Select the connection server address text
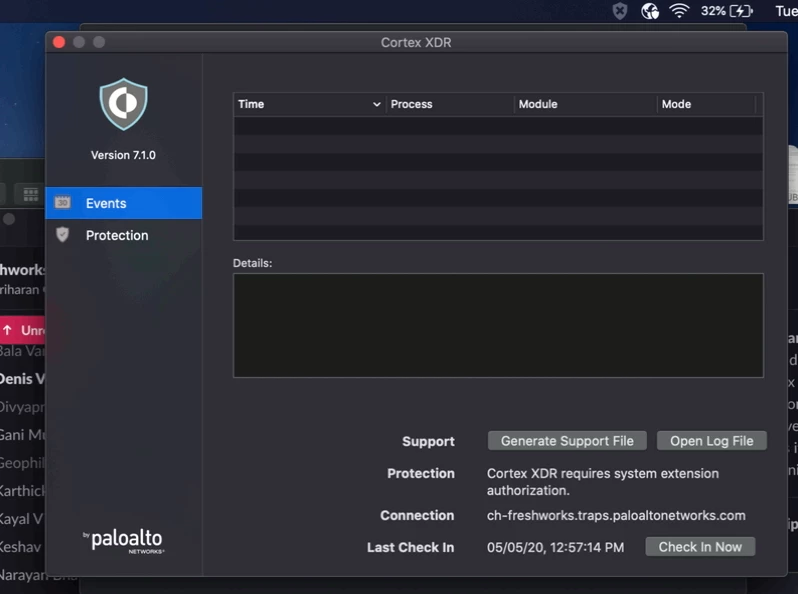This screenshot has height=594, width=798. point(616,516)
